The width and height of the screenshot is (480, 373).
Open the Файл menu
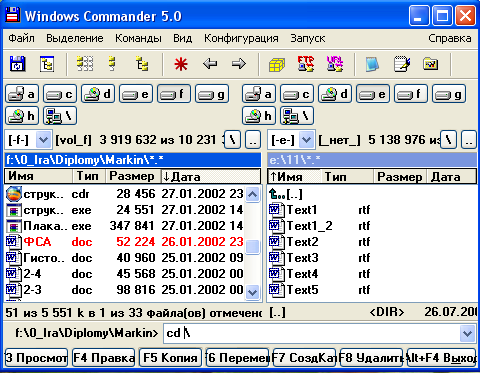[21, 38]
